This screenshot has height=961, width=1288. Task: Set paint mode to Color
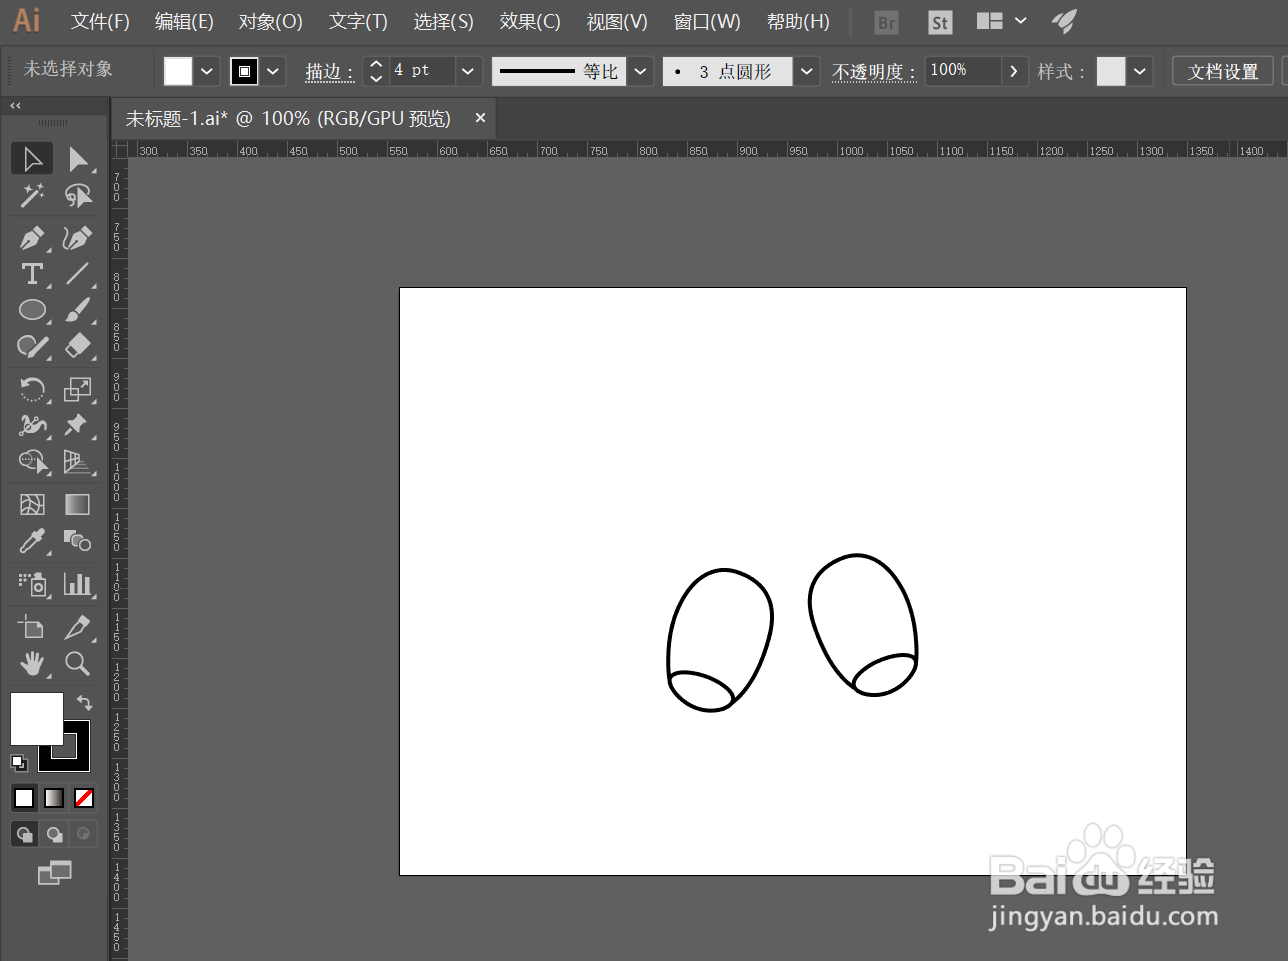pos(24,797)
